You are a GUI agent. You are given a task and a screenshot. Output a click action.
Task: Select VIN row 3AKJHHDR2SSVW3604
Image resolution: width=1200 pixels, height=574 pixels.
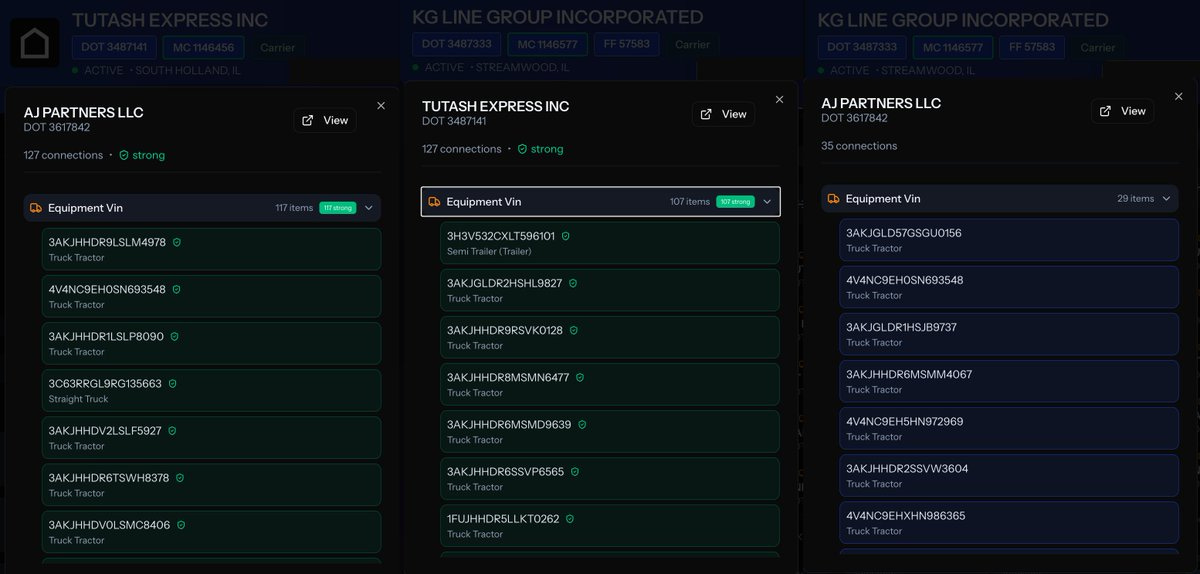[x=1009, y=475]
